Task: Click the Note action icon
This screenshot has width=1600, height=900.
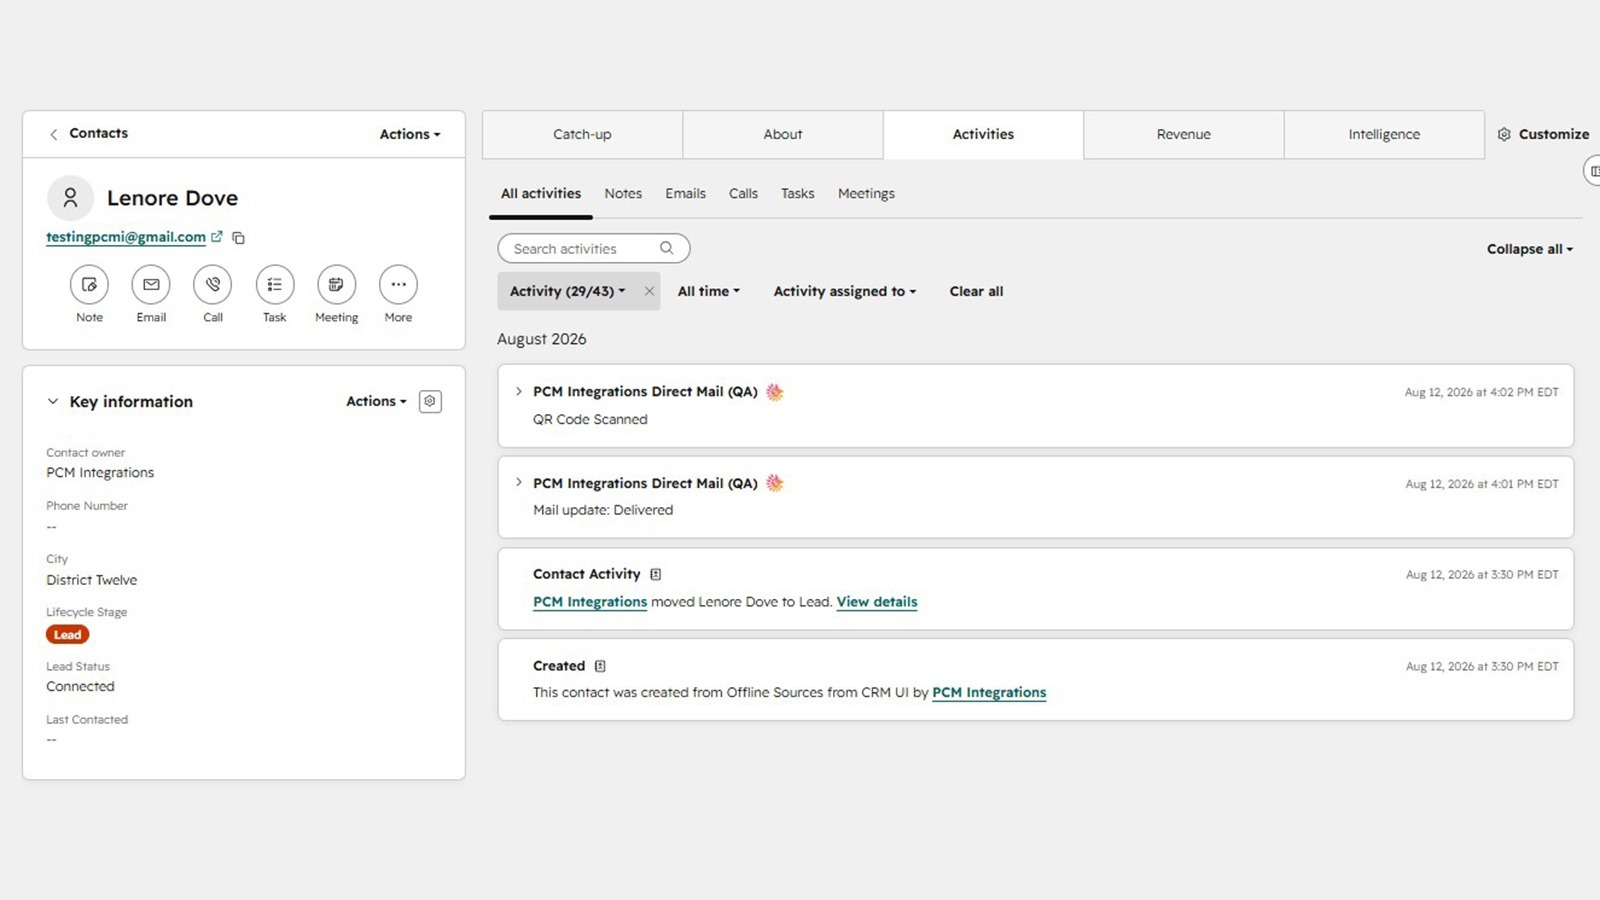Action: click(89, 285)
